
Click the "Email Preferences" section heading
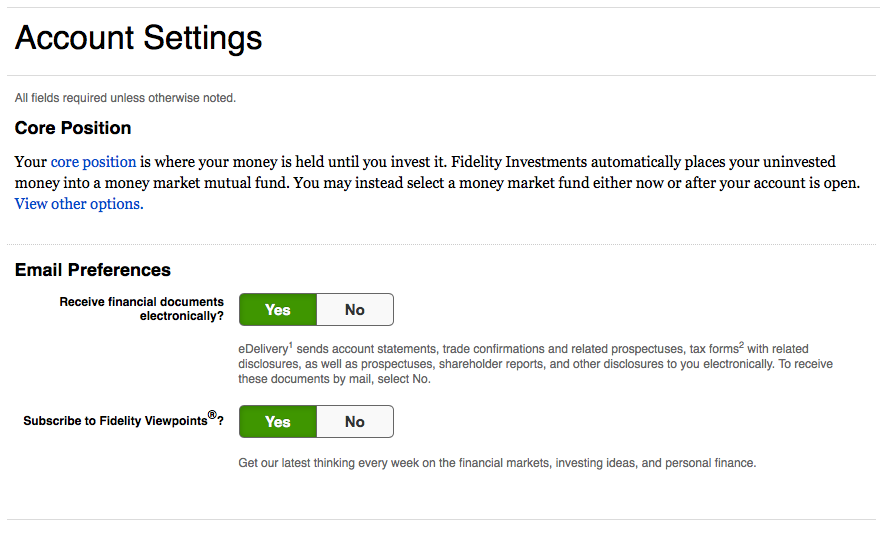coord(93,270)
